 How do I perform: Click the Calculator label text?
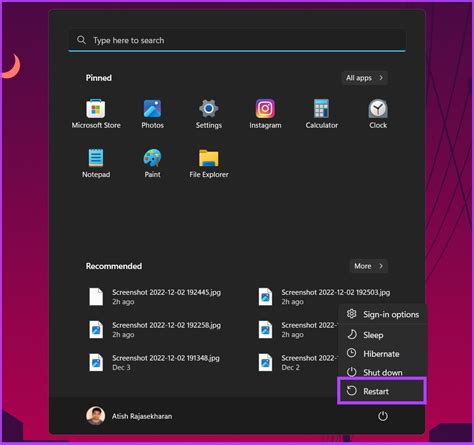[x=322, y=125]
